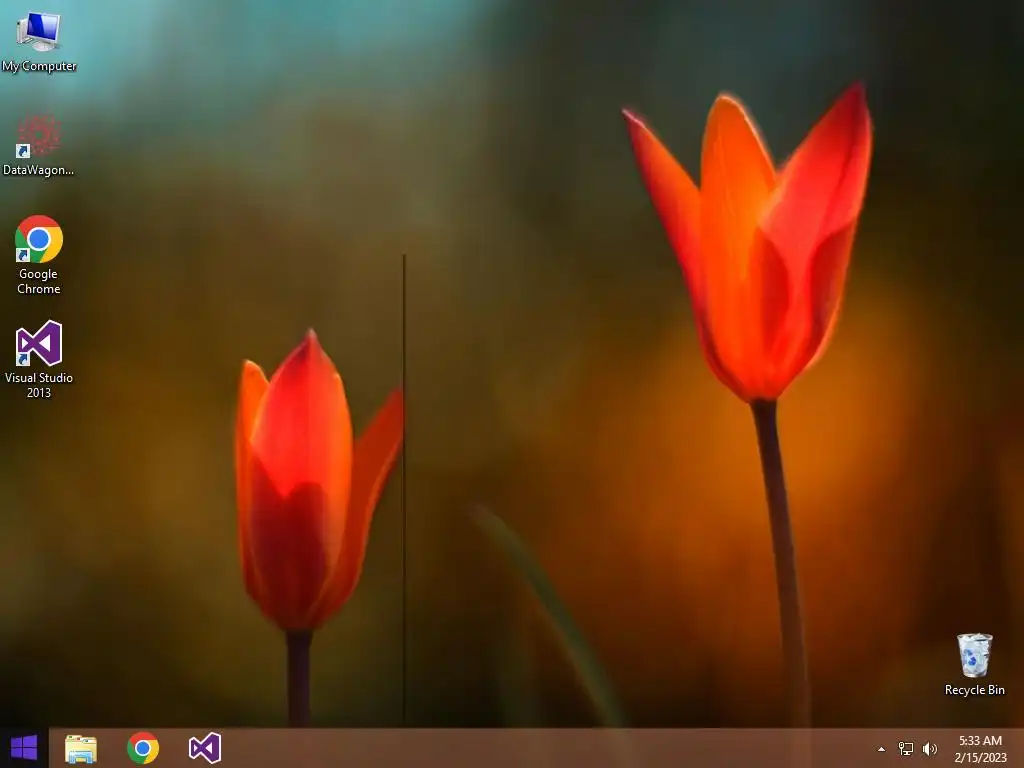Launch Chrome from the taskbar

143,748
